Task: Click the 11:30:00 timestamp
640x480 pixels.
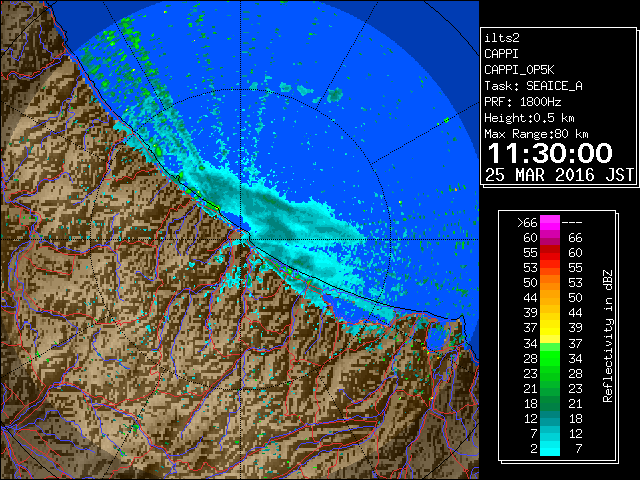Action: click(x=549, y=153)
